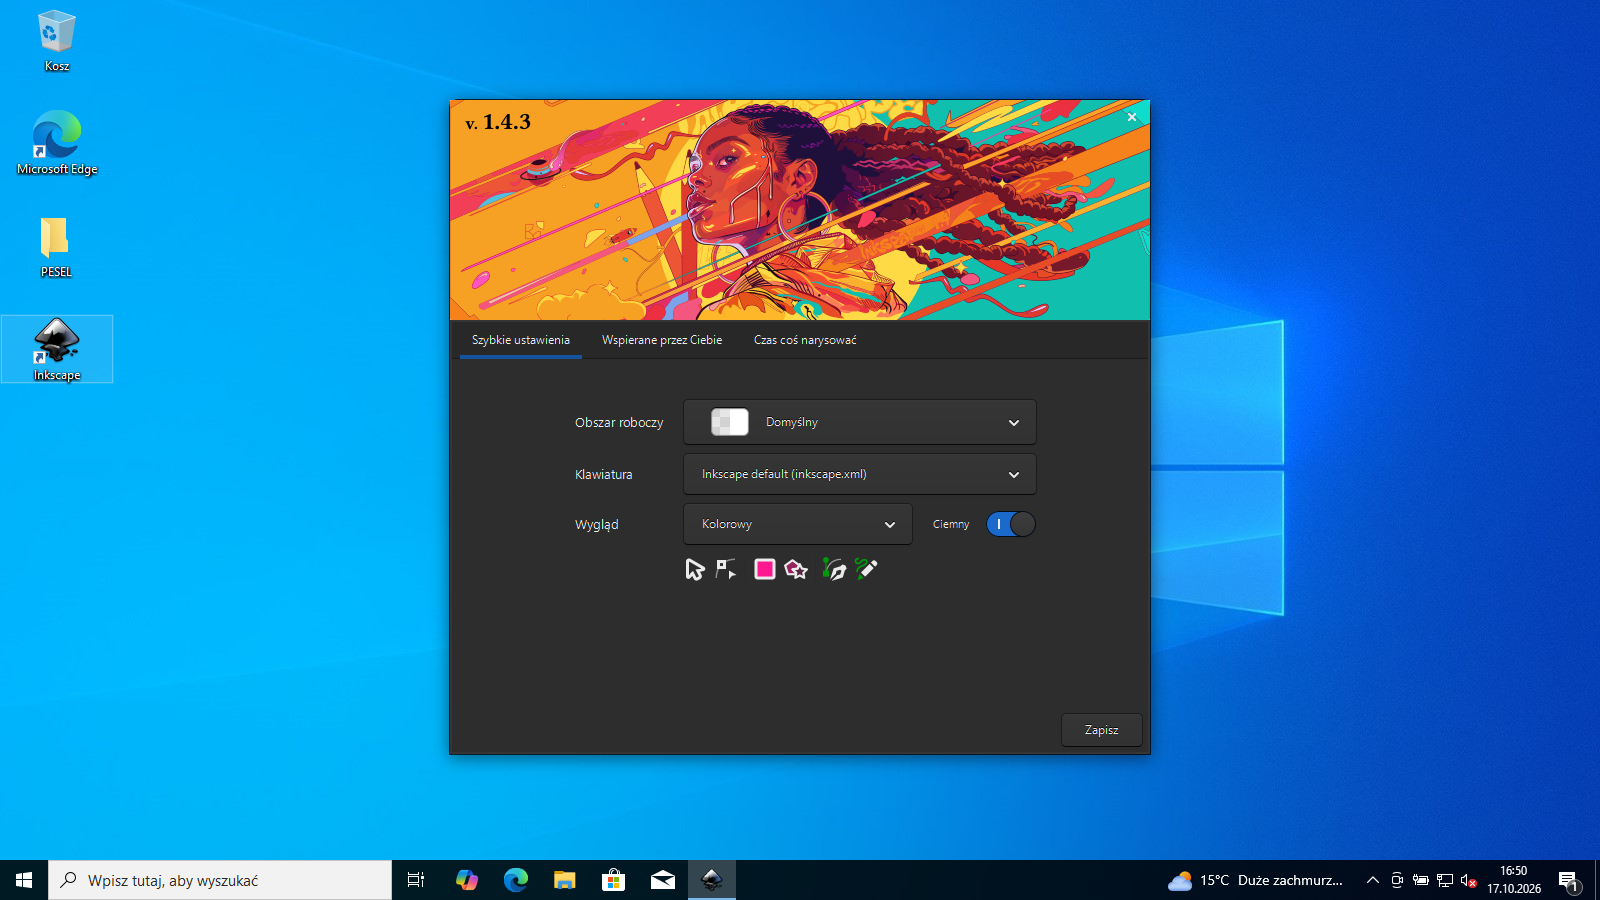The width and height of the screenshot is (1600, 900).
Task: Click the Inkscape splash artwork banner
Action: point(800,210)
